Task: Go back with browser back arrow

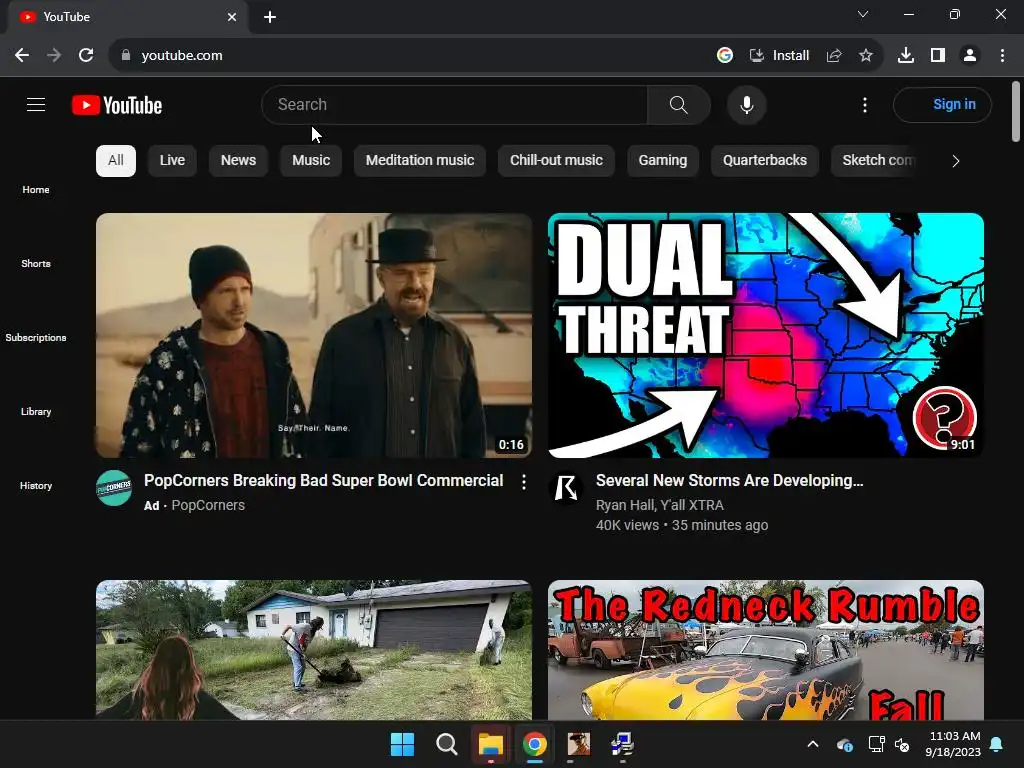Action: point(22,56)
